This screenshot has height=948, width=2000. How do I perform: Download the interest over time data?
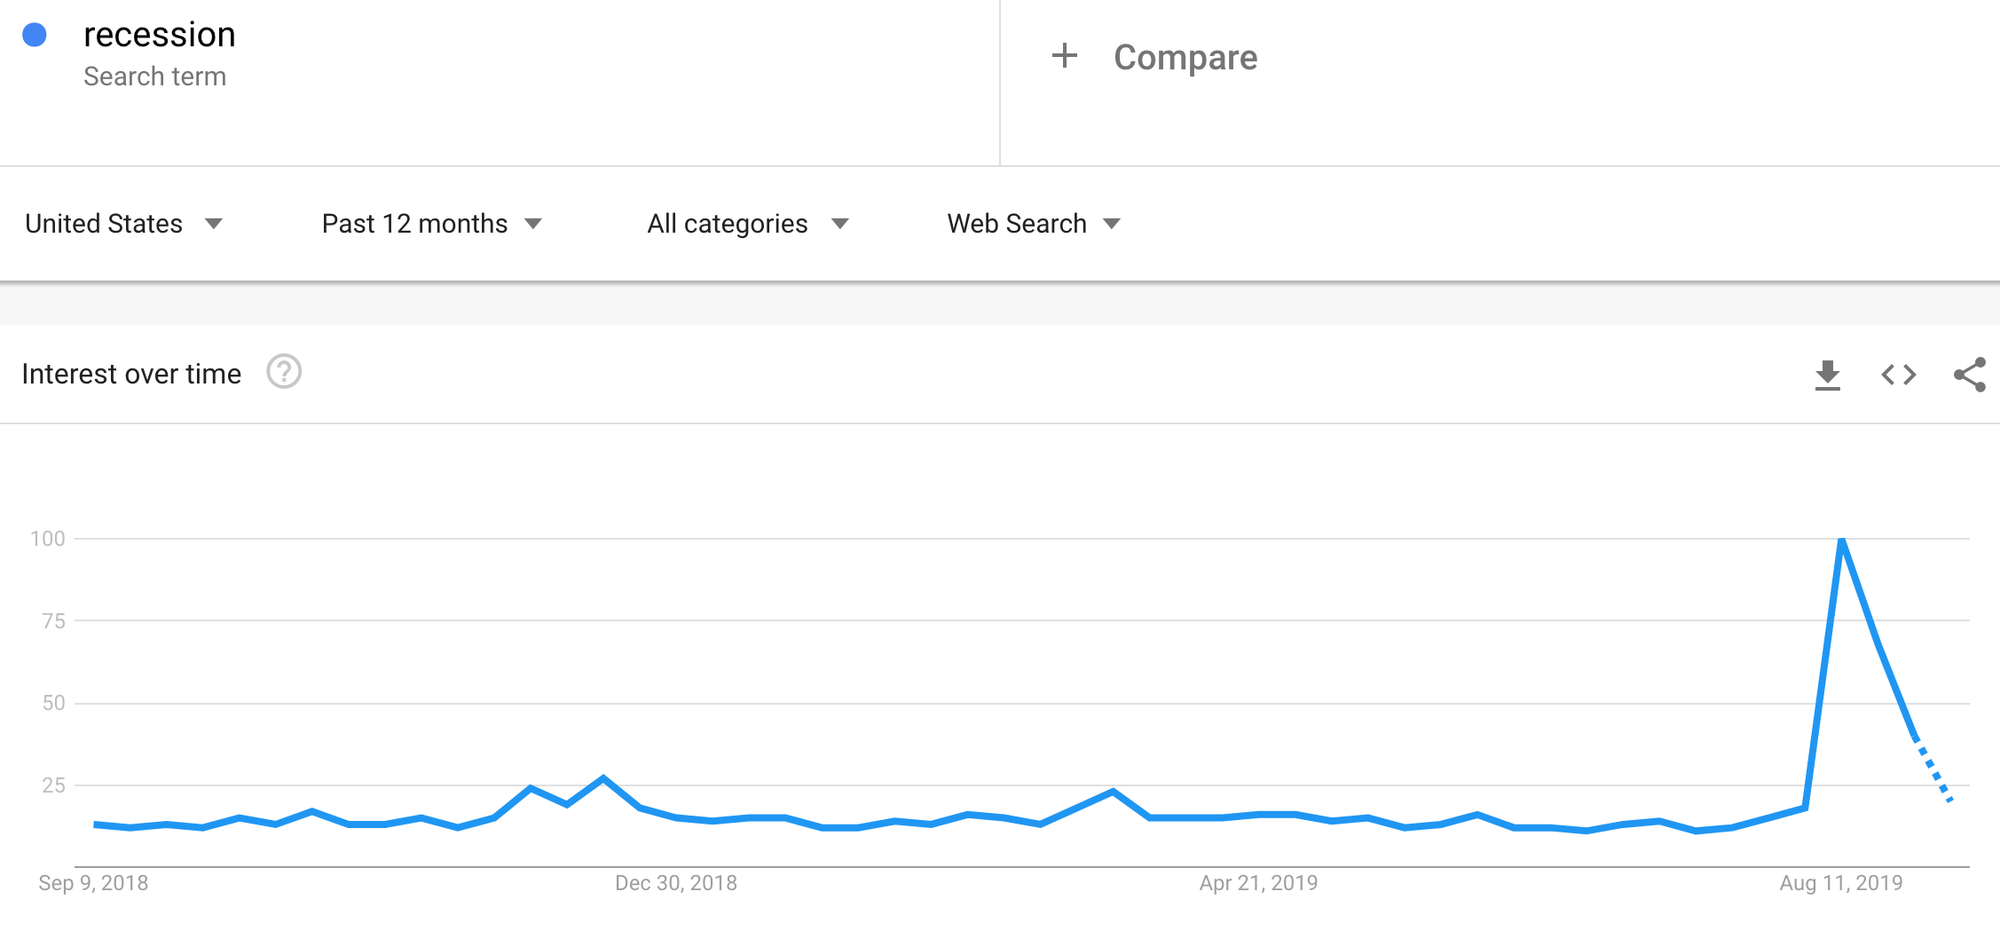tap(1827, 375)
